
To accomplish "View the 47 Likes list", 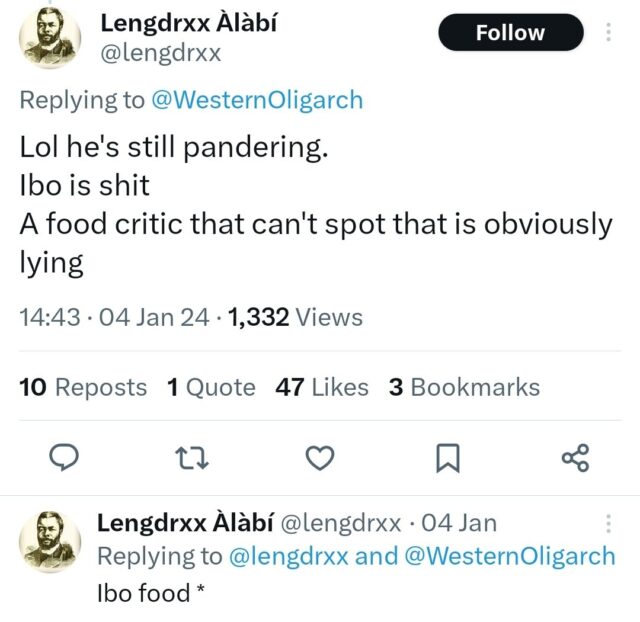I will tap(322, 387).
